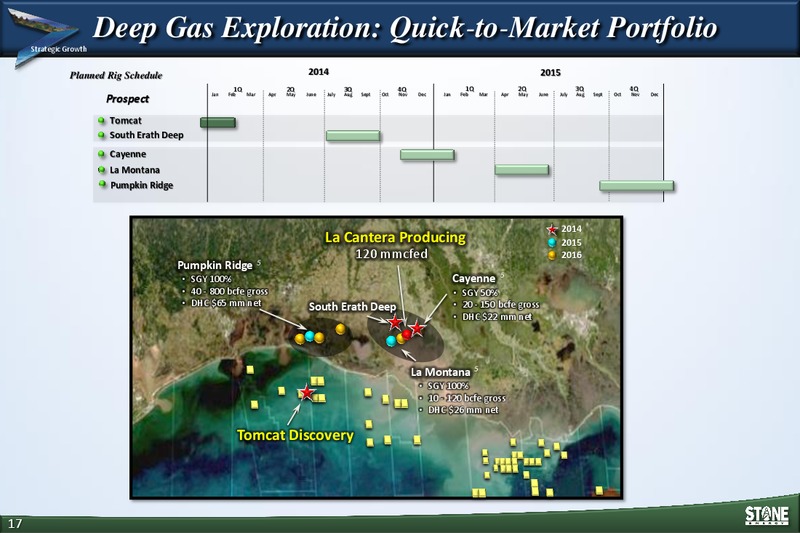Click the Tomcat prospect name
The height and width of the screenshot is (533, 800).
pyautogui.click(x=126, y=121)
